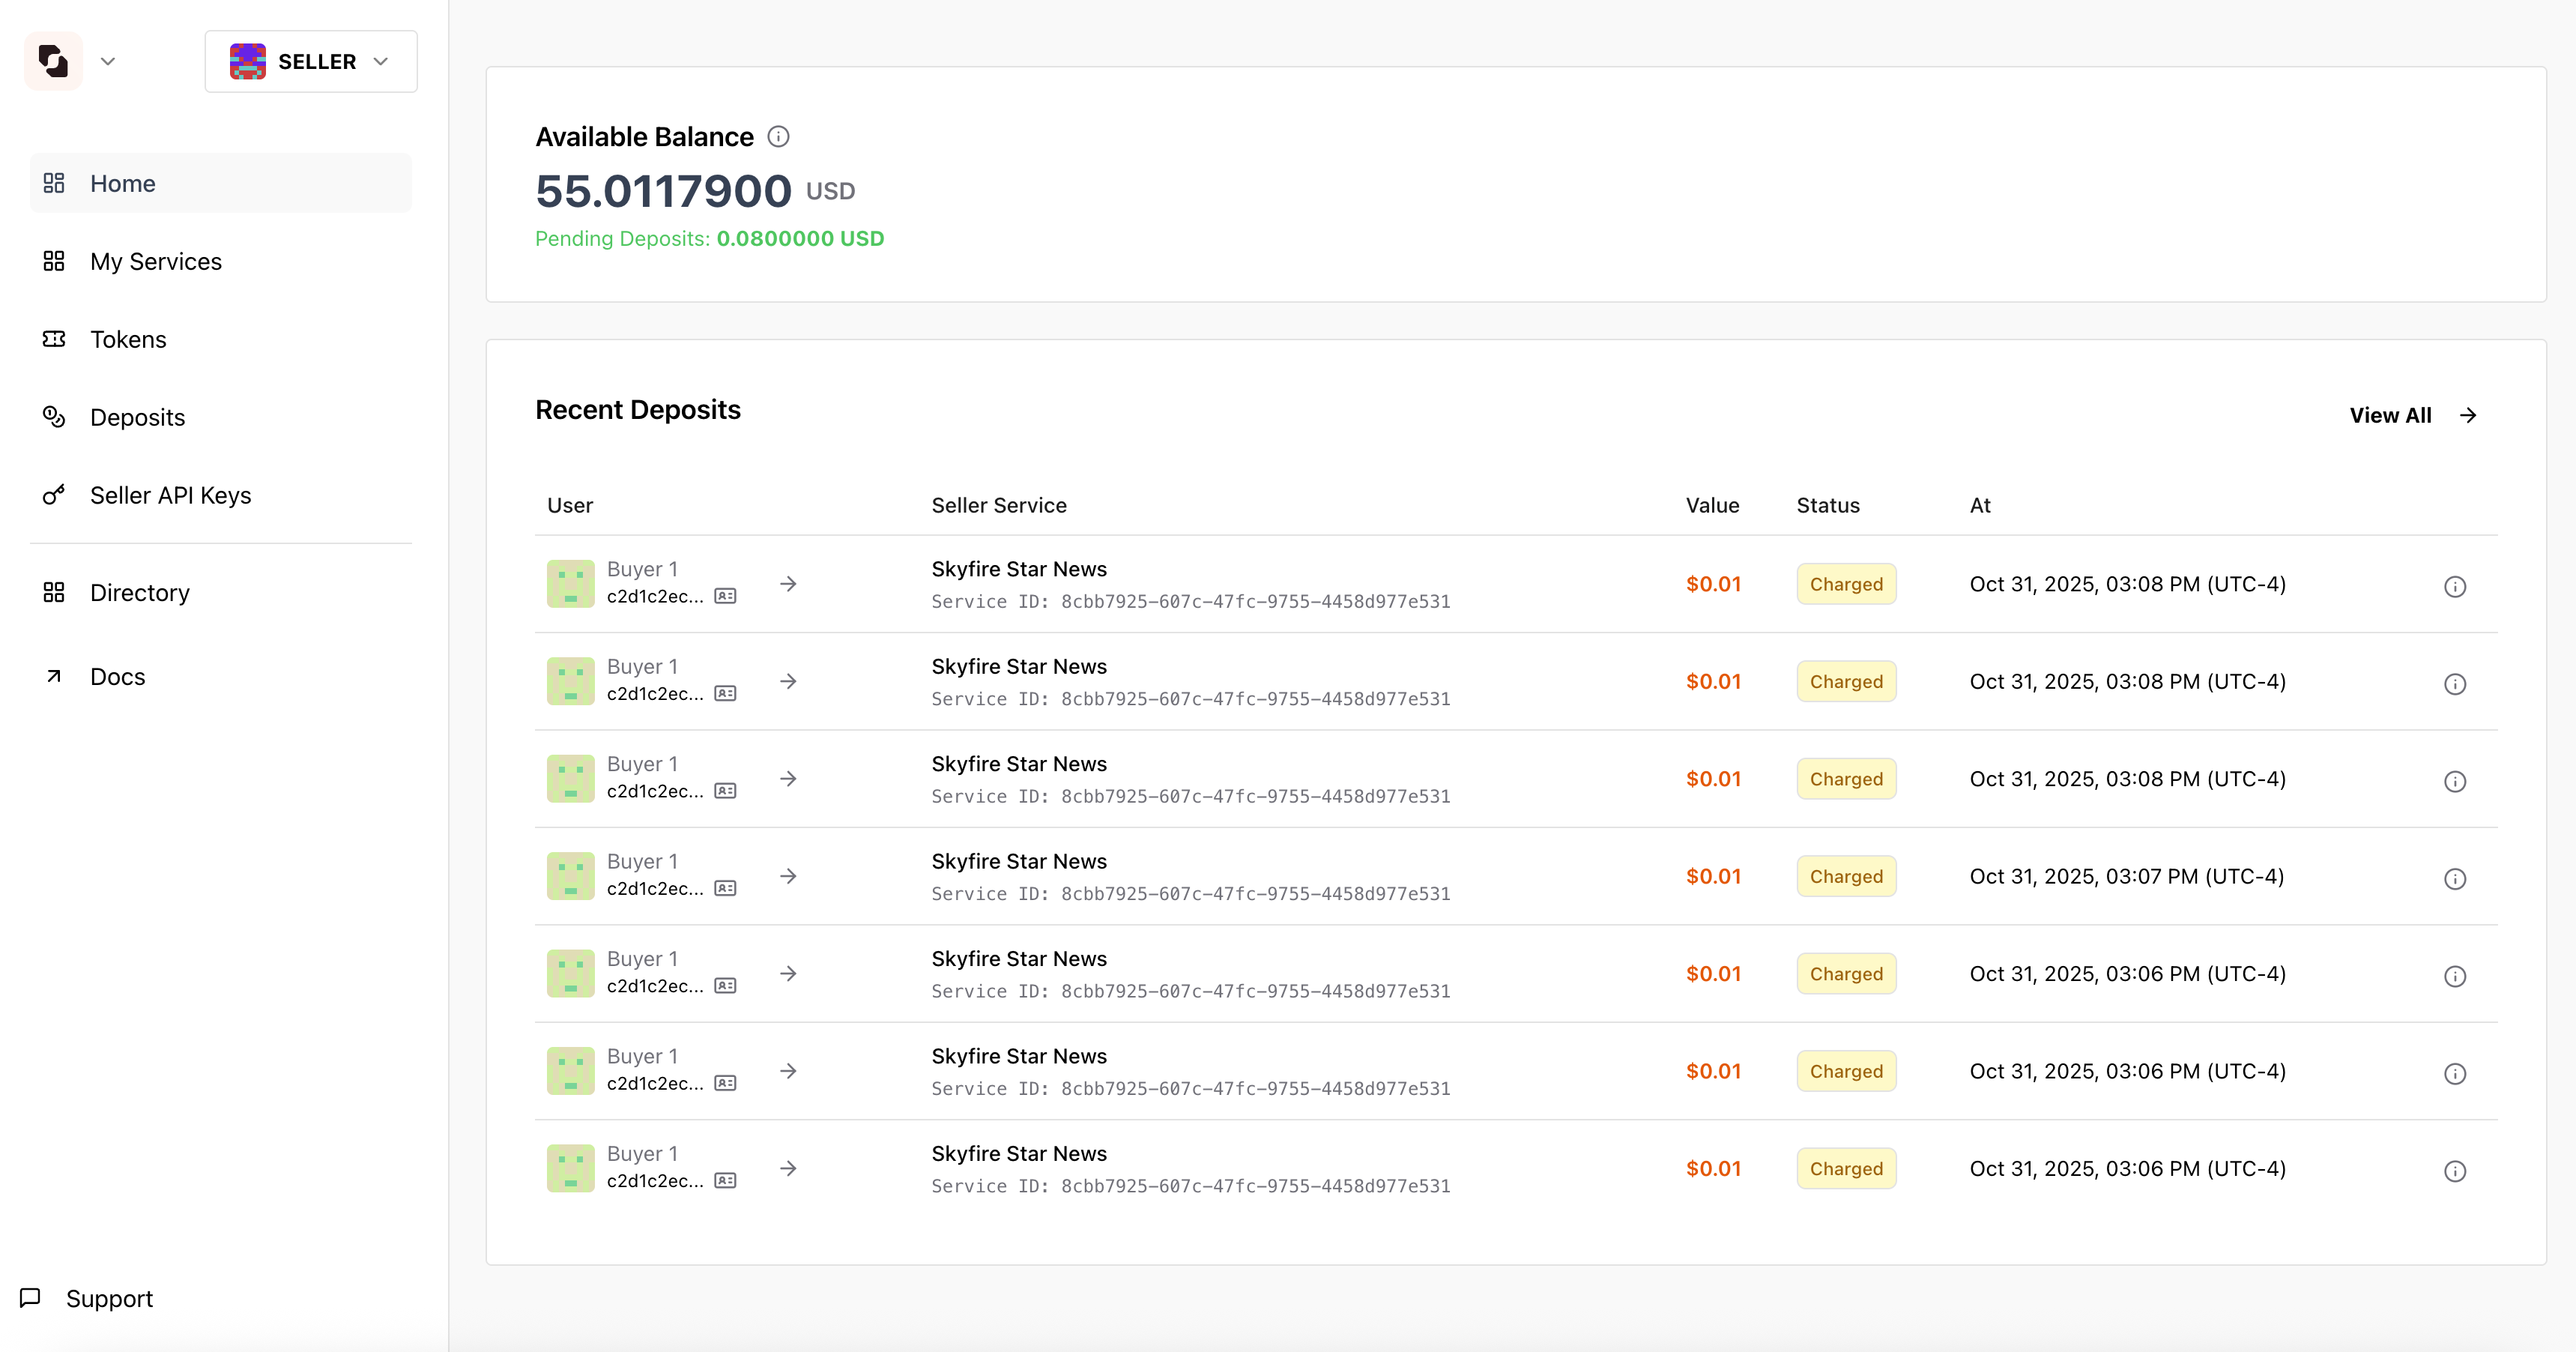Open the Available Balance info tooltip icon

(779, 136)
